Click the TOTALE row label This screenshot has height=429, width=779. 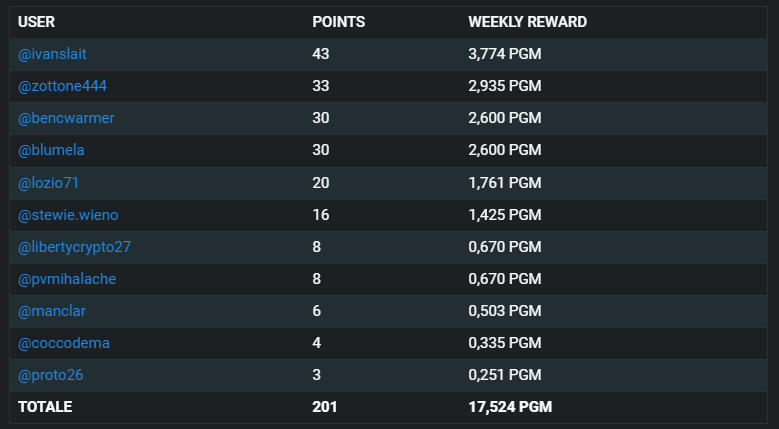click(45, 407)
